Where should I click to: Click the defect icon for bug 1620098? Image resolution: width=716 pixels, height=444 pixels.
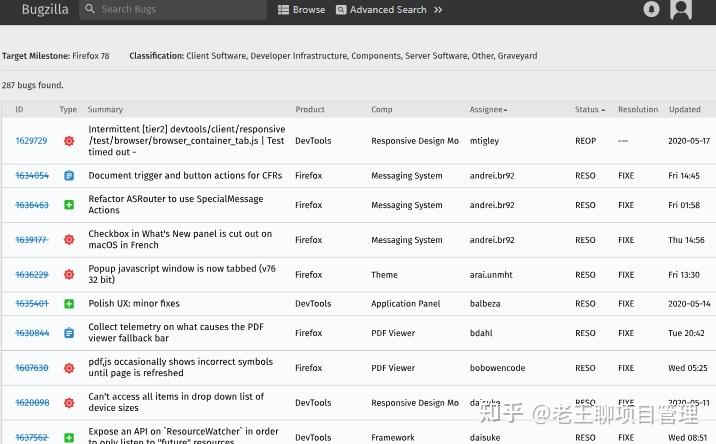69,403
